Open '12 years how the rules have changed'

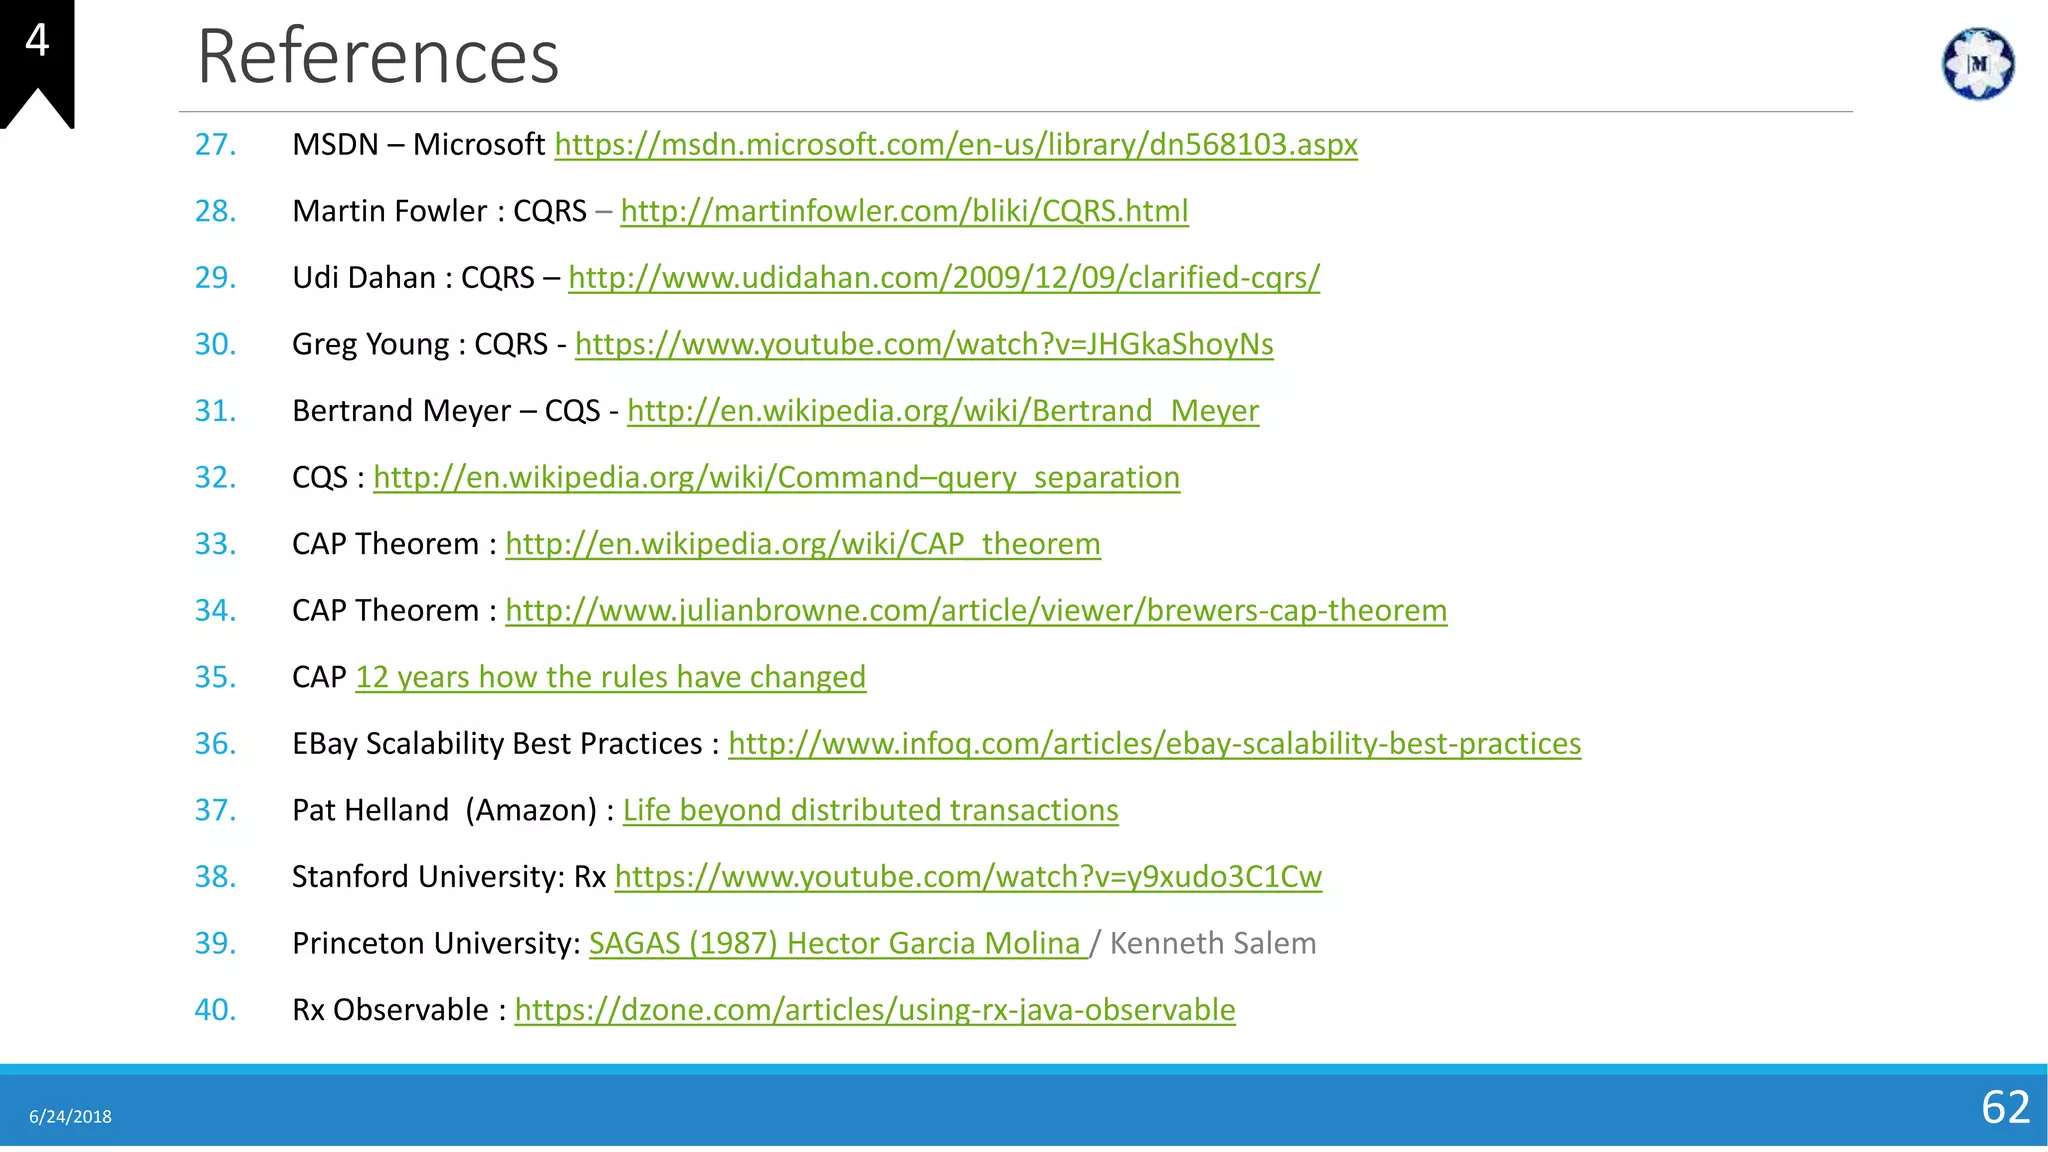point(610,677)
